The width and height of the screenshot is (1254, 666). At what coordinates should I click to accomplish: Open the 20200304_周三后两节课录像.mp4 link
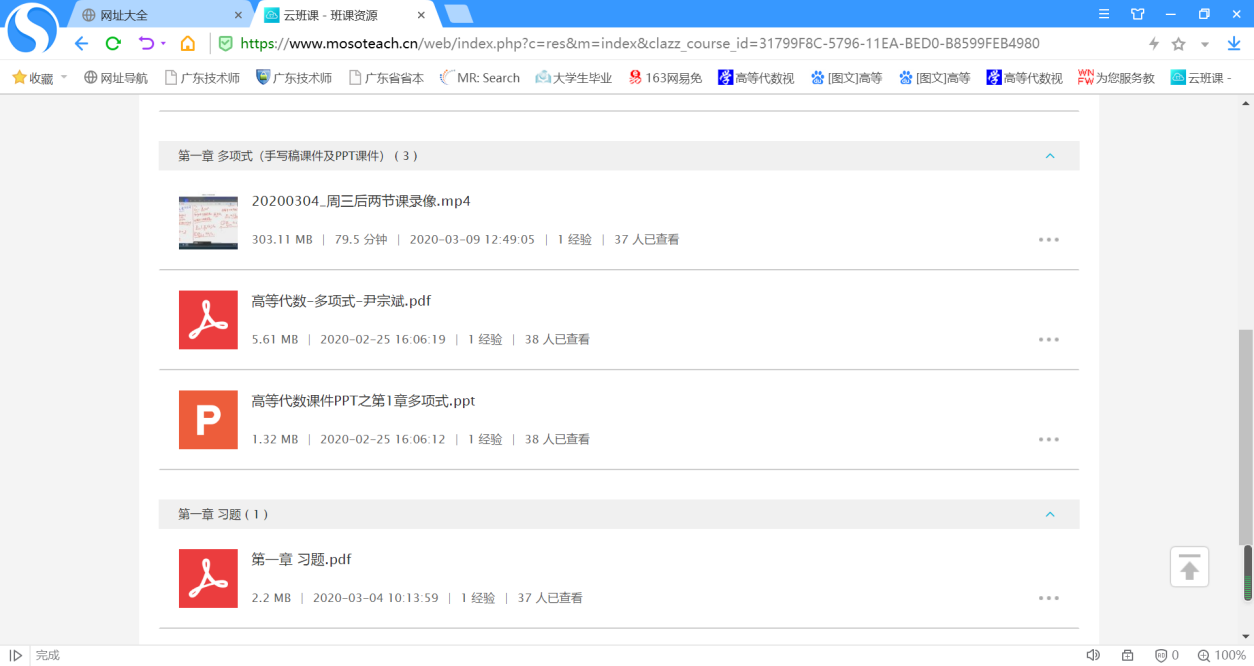pos(361,201)
